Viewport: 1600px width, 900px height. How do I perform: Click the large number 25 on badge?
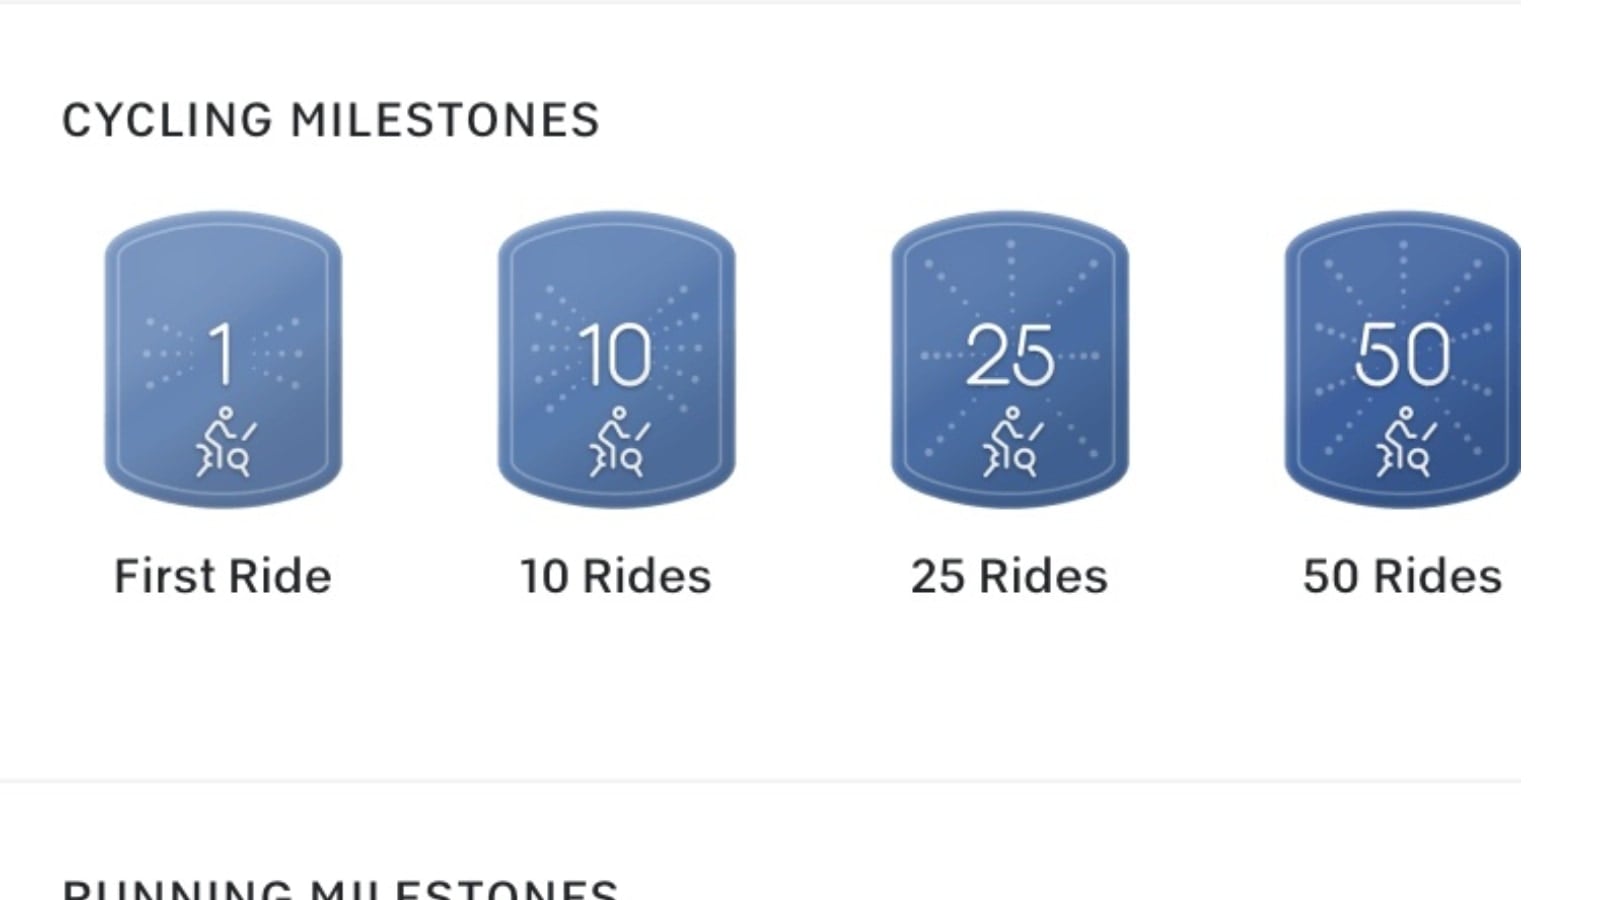coord(1009,355)
